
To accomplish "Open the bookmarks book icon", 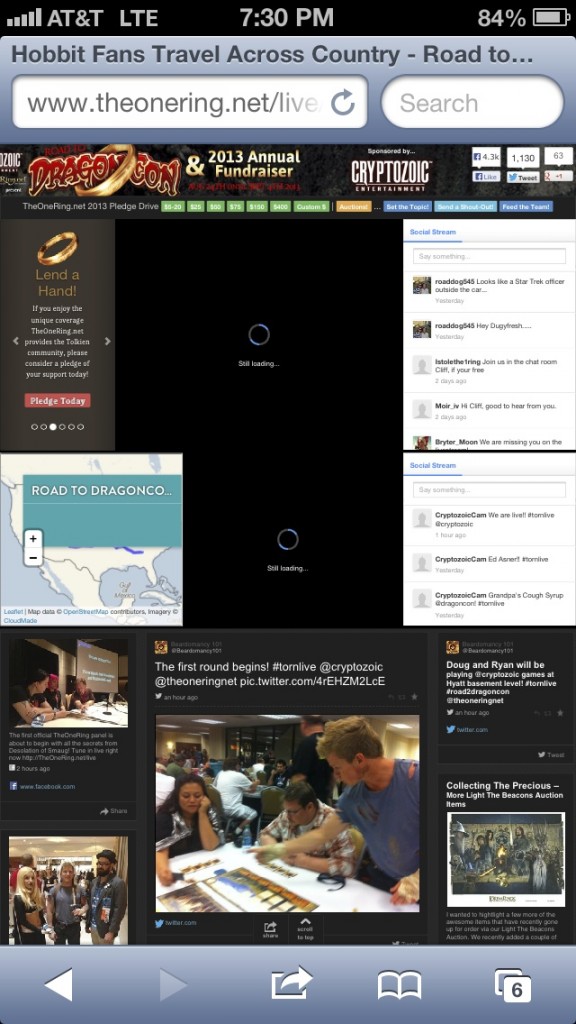I will pyautogui.click(x=399, y=985).
